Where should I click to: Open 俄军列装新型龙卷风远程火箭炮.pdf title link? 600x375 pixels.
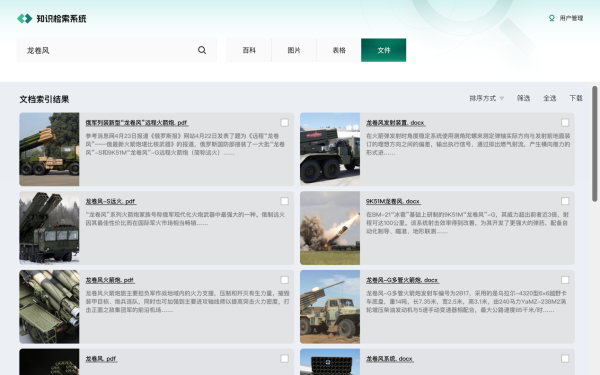pos(137,123)
